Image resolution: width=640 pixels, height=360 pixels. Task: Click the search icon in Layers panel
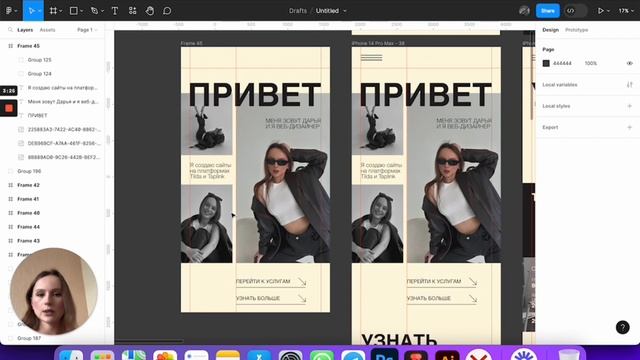[10, 30]
